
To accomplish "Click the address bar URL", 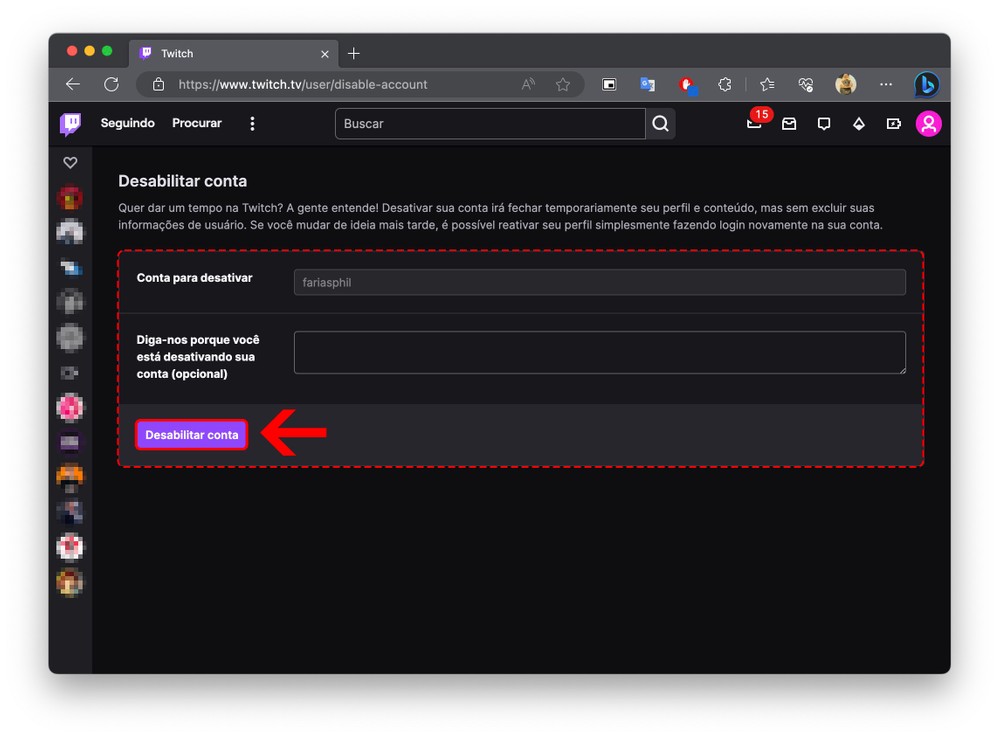I will [303, 84].
